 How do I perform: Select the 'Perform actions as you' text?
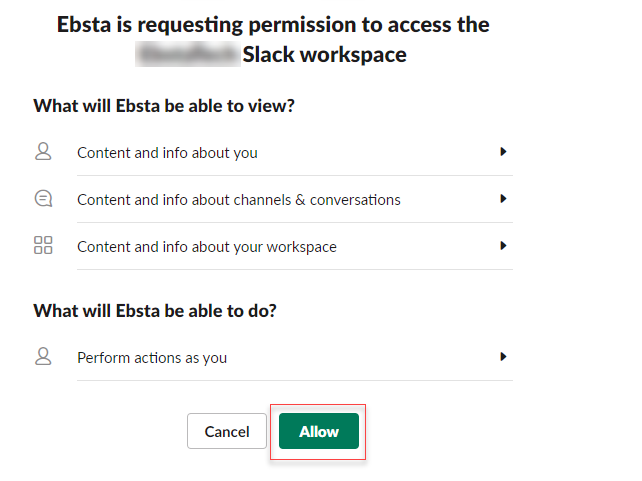click(x=152, y=357)
